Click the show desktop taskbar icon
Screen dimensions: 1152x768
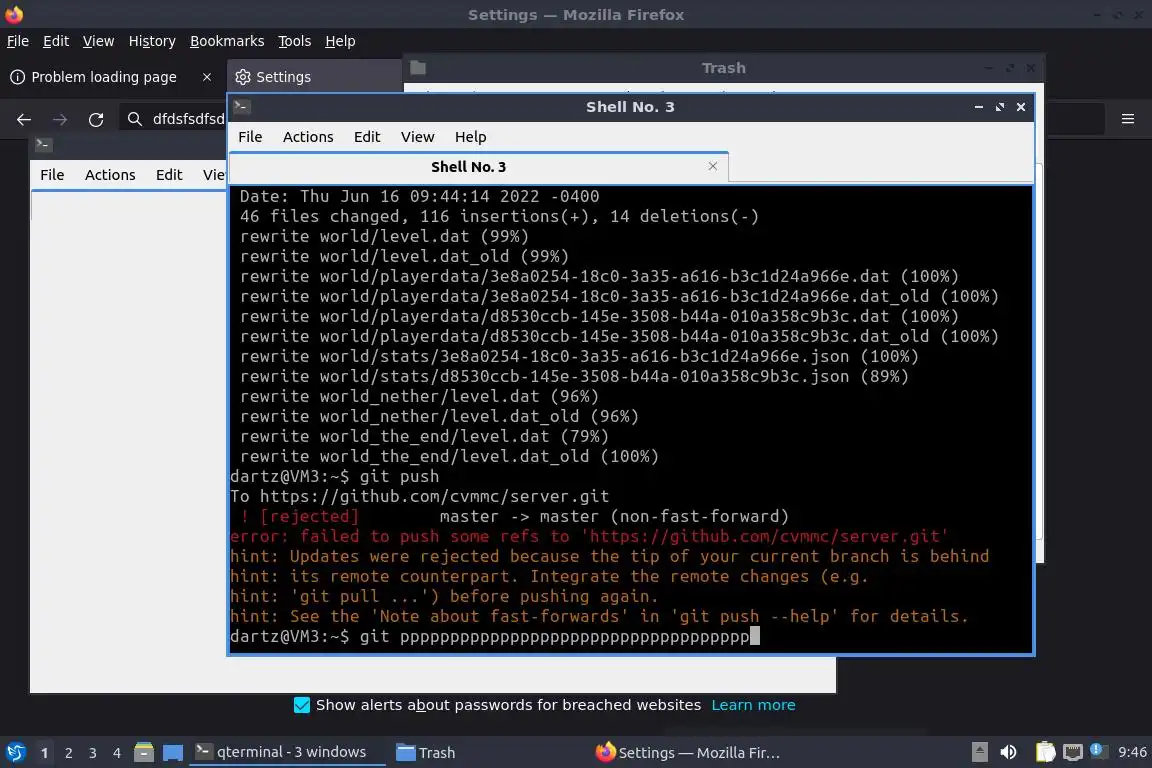pyautogui.click(x=173, y=753)
